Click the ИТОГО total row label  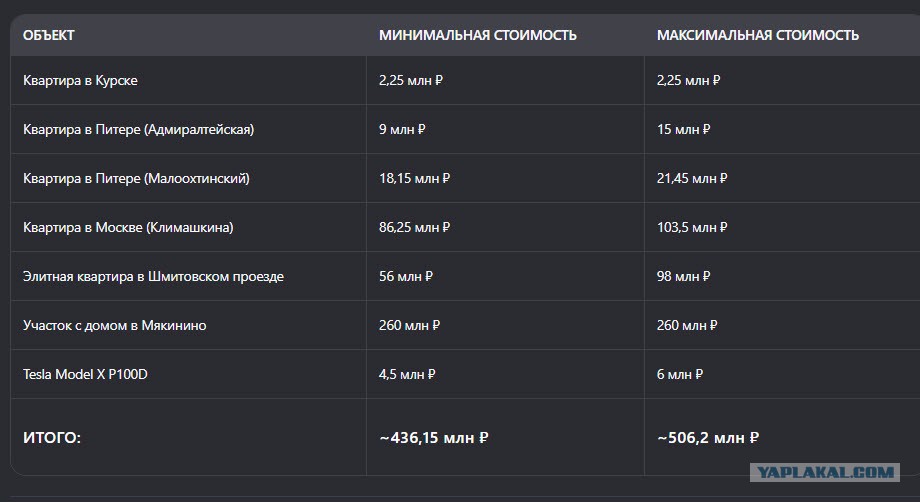[x=52, y=437]
